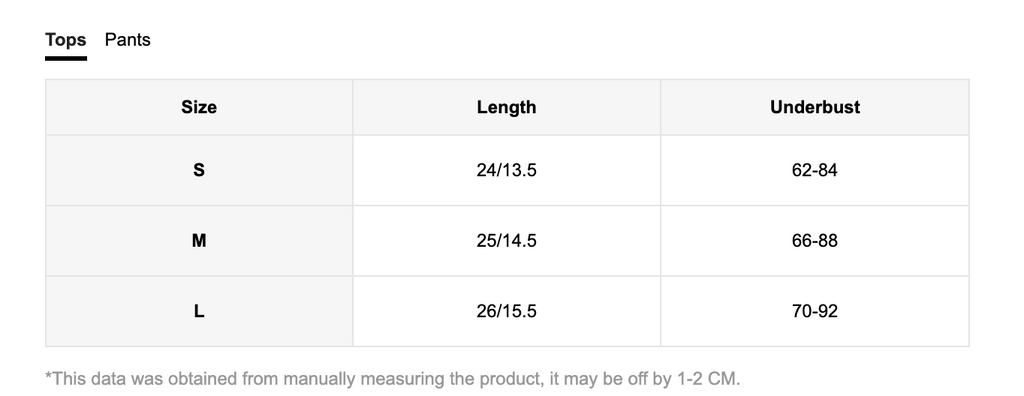Click the 25/14.5 length cell
The width and height of the screenshot is (1024, 396).
pyautogui.click(x=507, y=240)
